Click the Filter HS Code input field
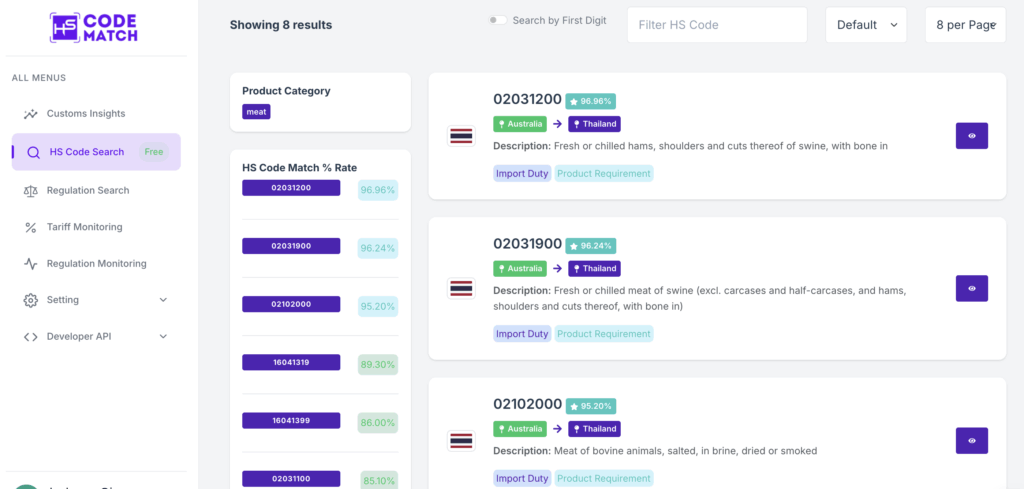1024x489 pixels. (716, 25)
